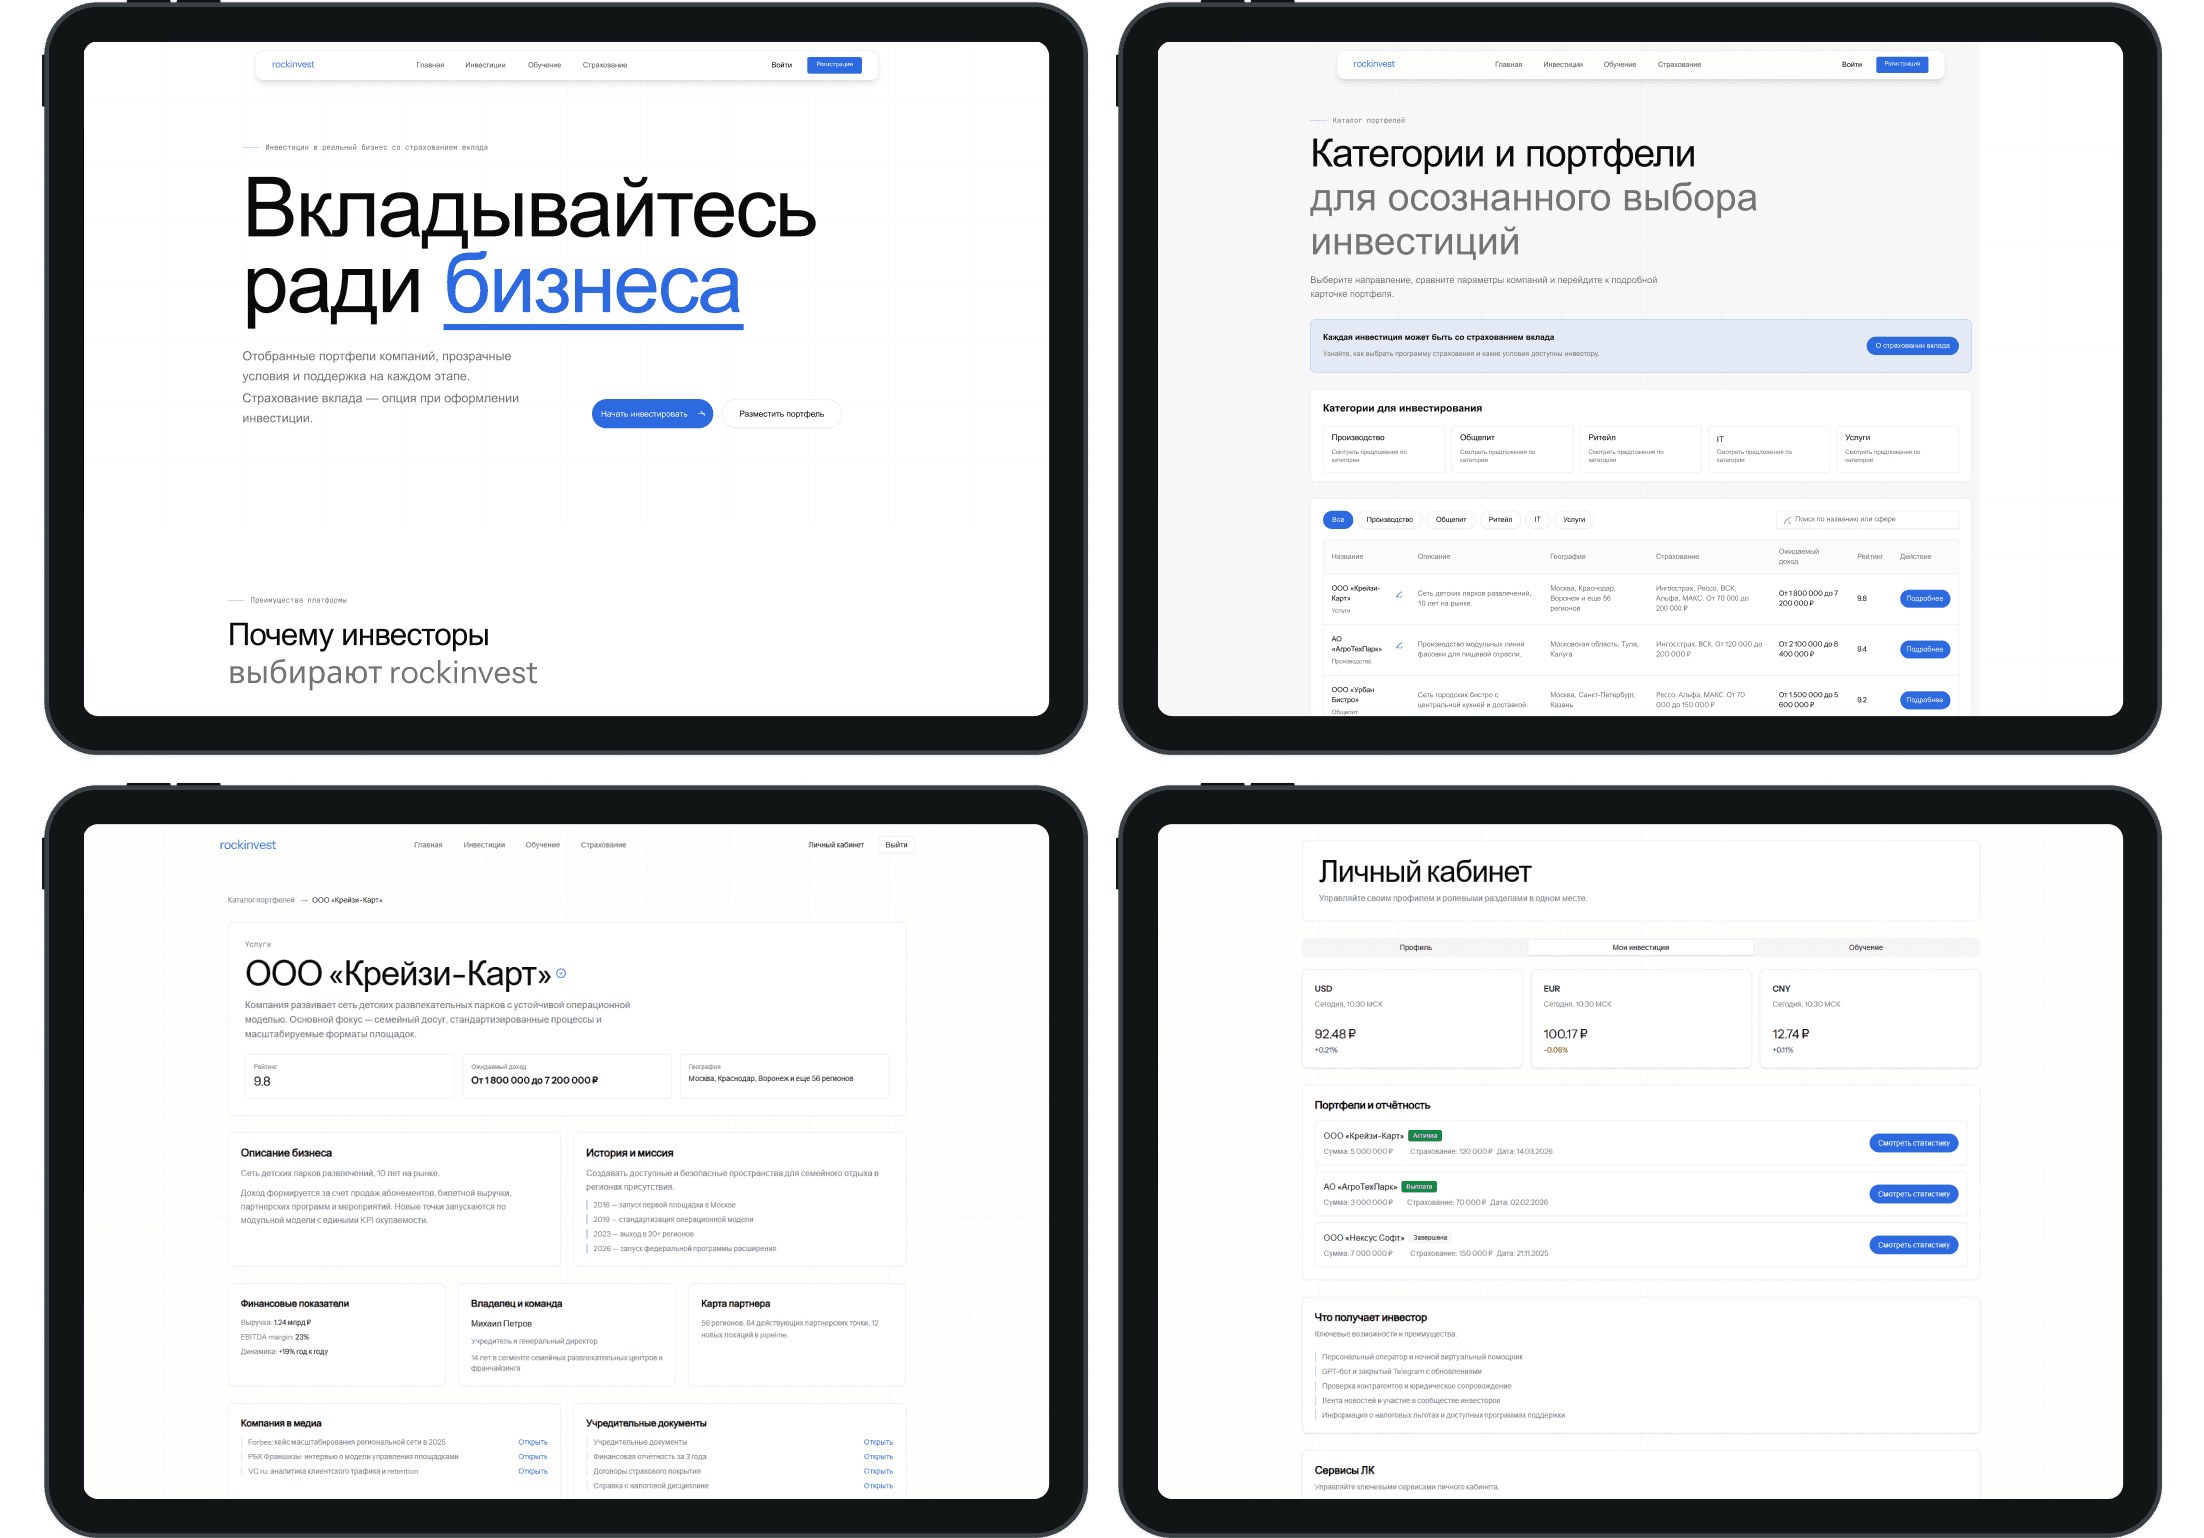The height and width of the screenshot is (1538, 2204).
Task: Click the rockinvest logo on the catalog page
Action: pyautogui.click(x=1372, y=64)
